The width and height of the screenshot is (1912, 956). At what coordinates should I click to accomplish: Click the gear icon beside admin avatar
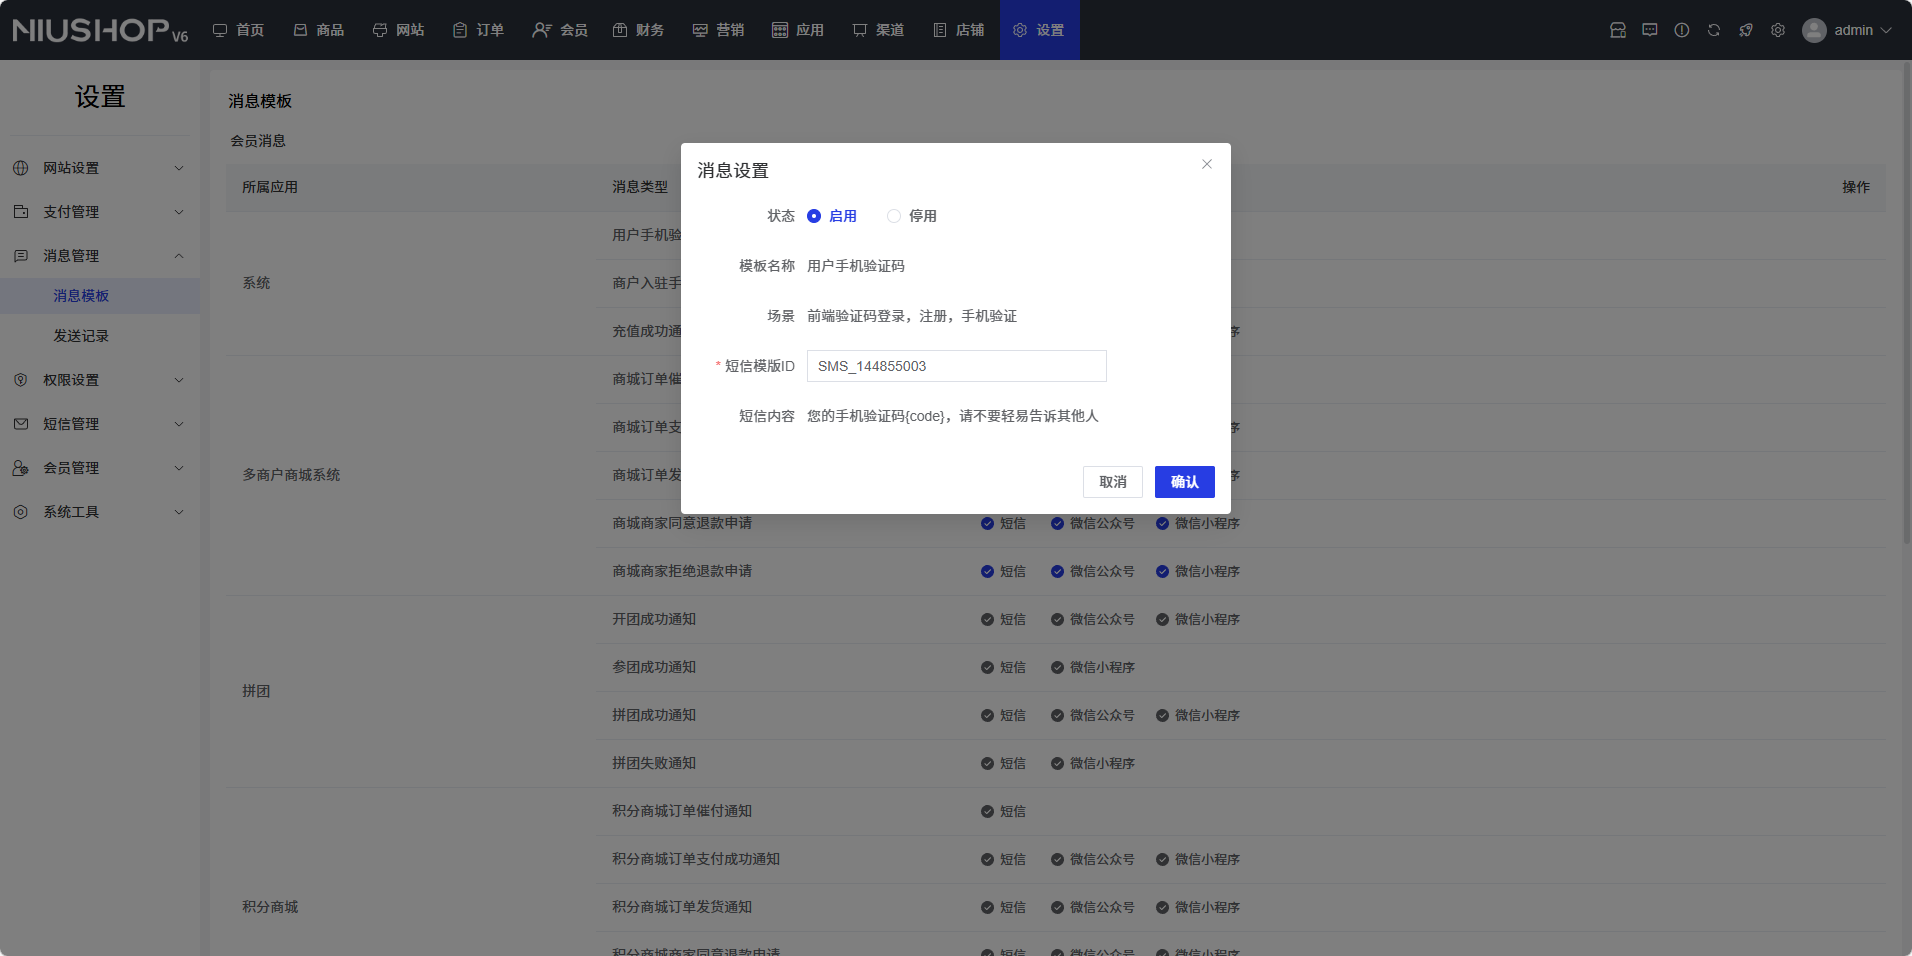click(1778, 30)
